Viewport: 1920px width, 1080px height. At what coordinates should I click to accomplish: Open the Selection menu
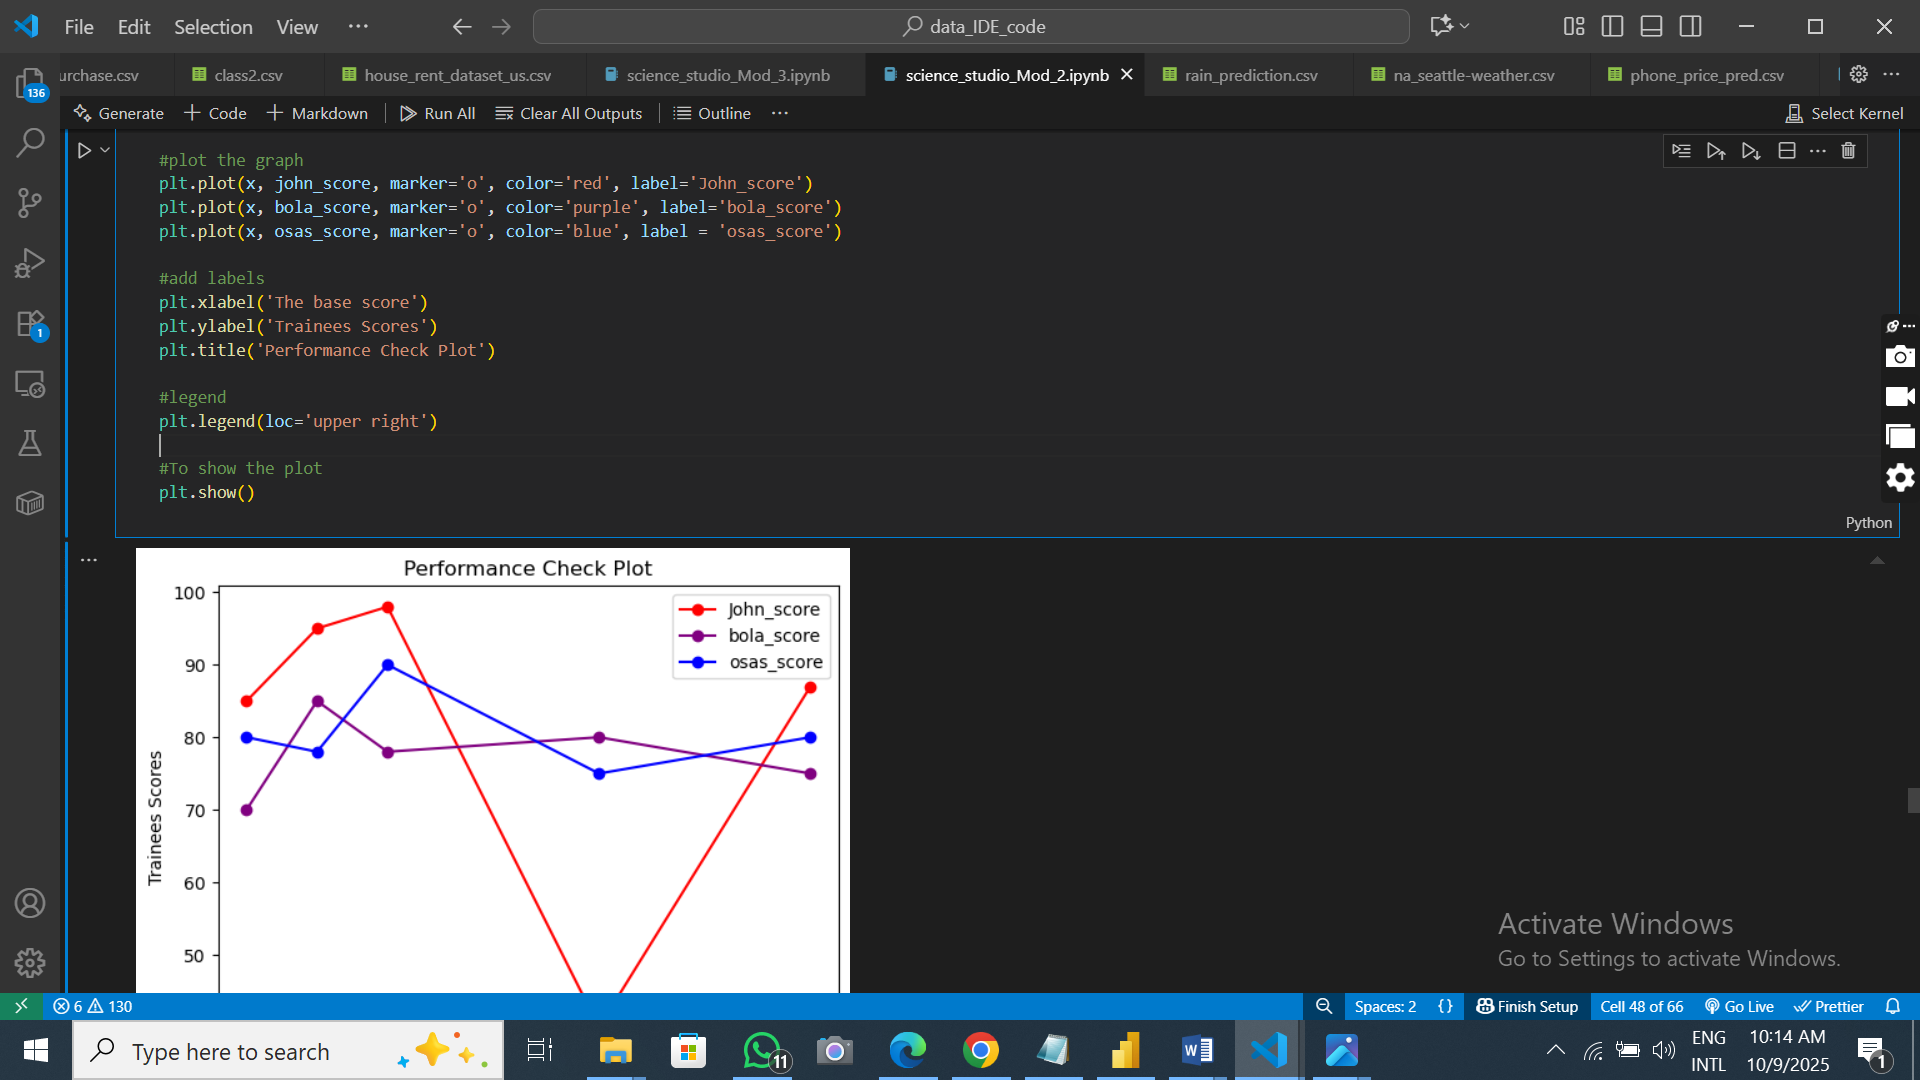click(212, 27)
